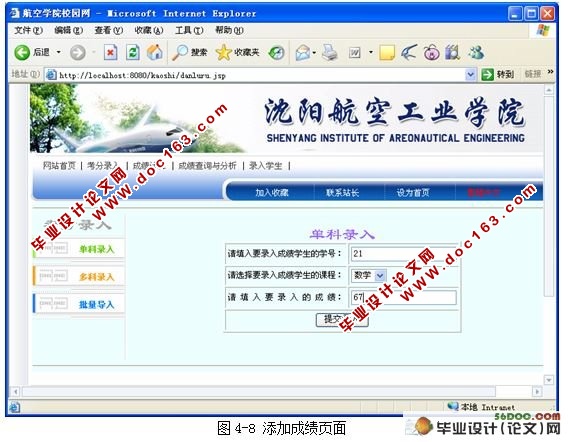Viewport: 569px width, 442px height.
Task: Click the green Back arrow icon
Action: click(22, 53)
